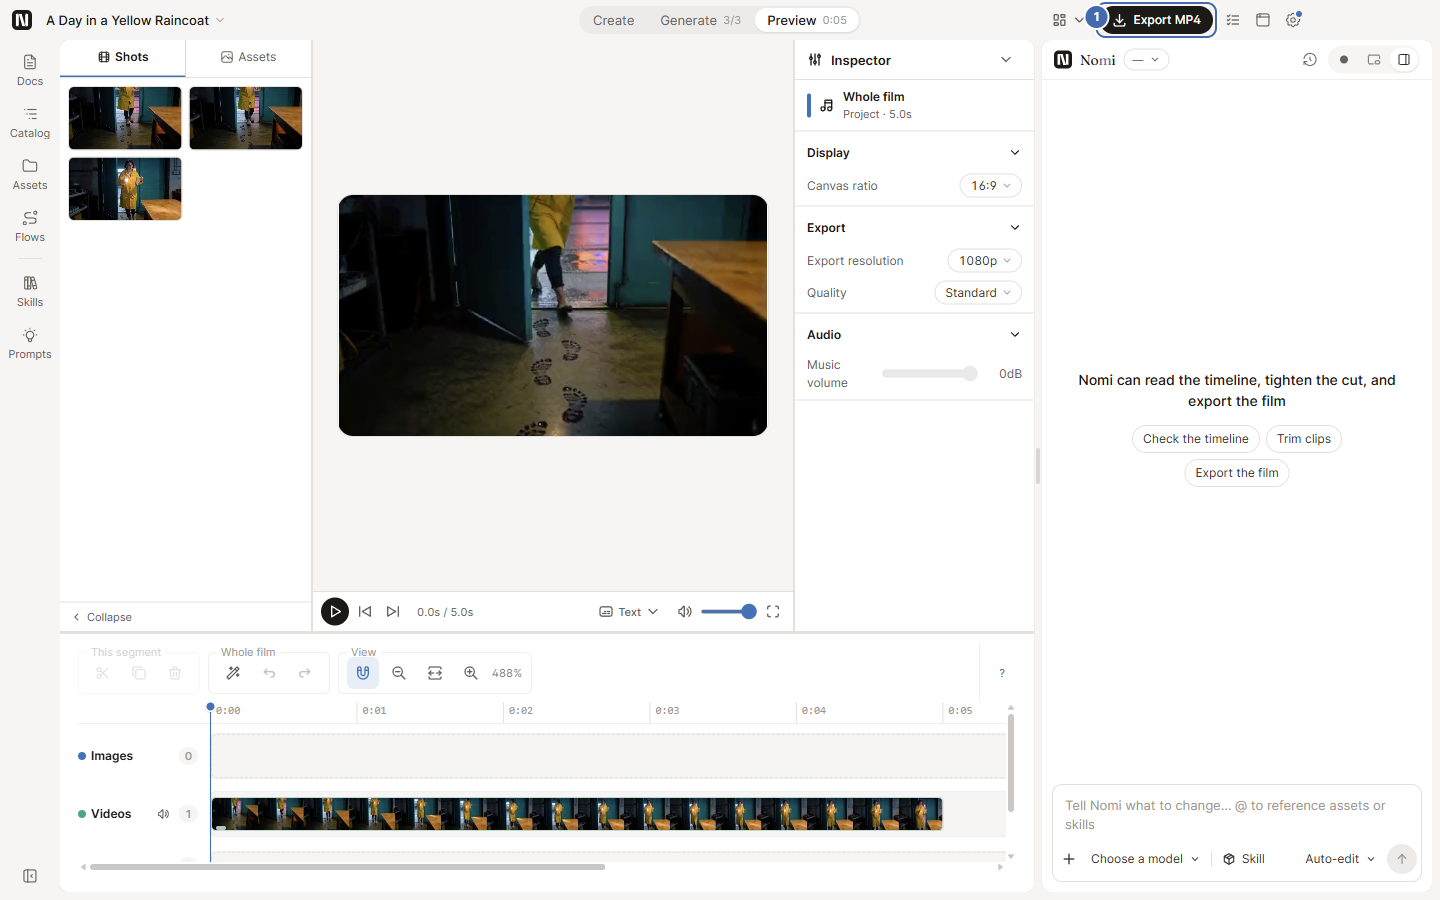1440x900 pixels.
Task: Open the Choose a model dropdown
Action: 1145,859
